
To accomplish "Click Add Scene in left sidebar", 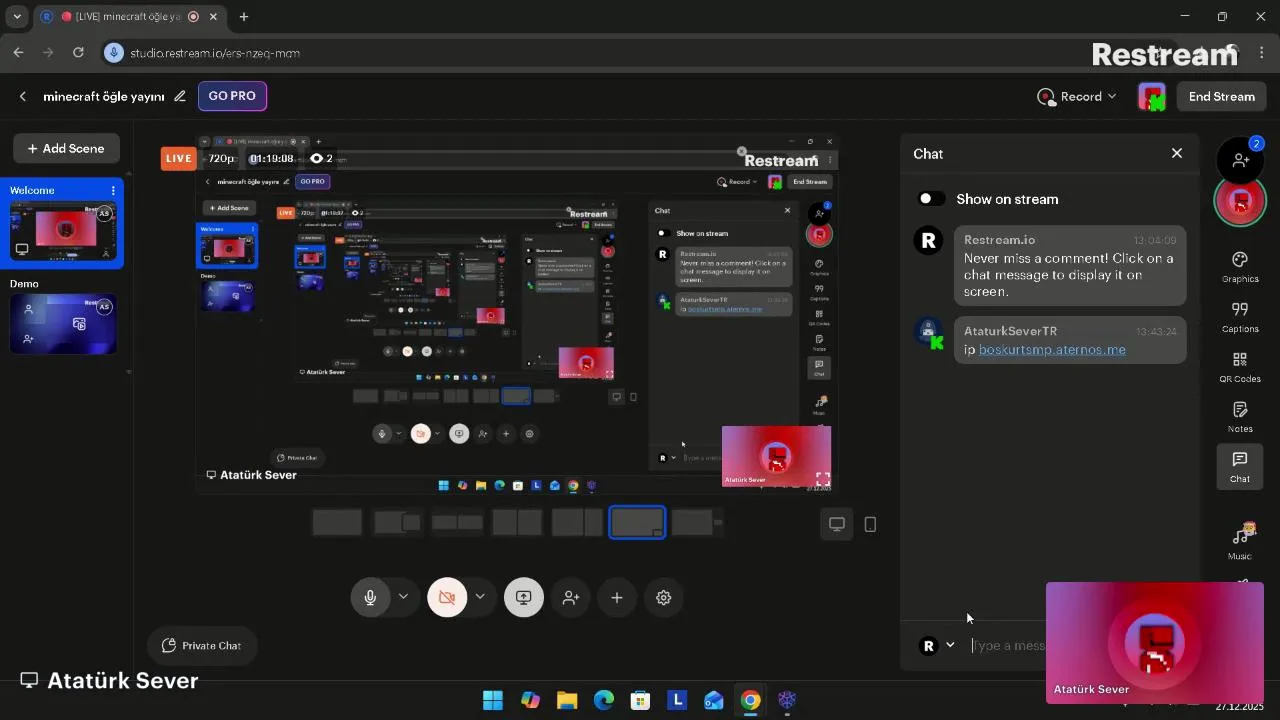I will (66, 148).
